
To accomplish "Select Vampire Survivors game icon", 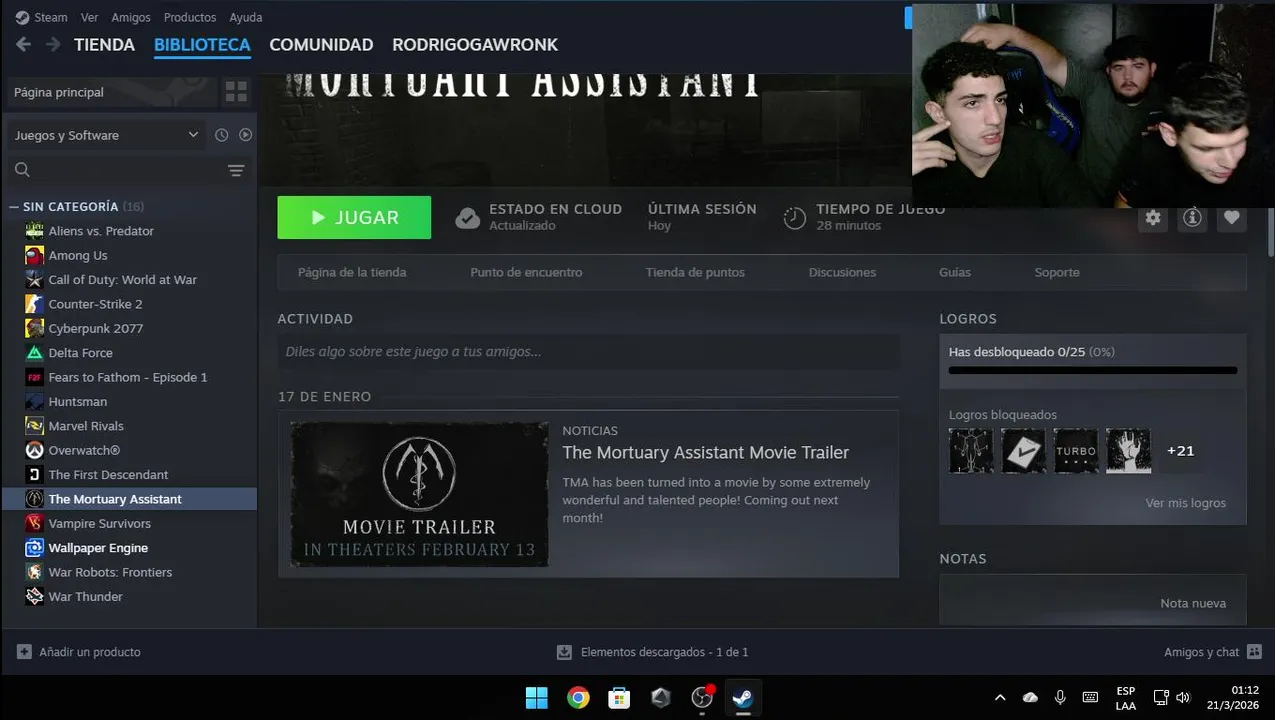I will pos(34,523).
